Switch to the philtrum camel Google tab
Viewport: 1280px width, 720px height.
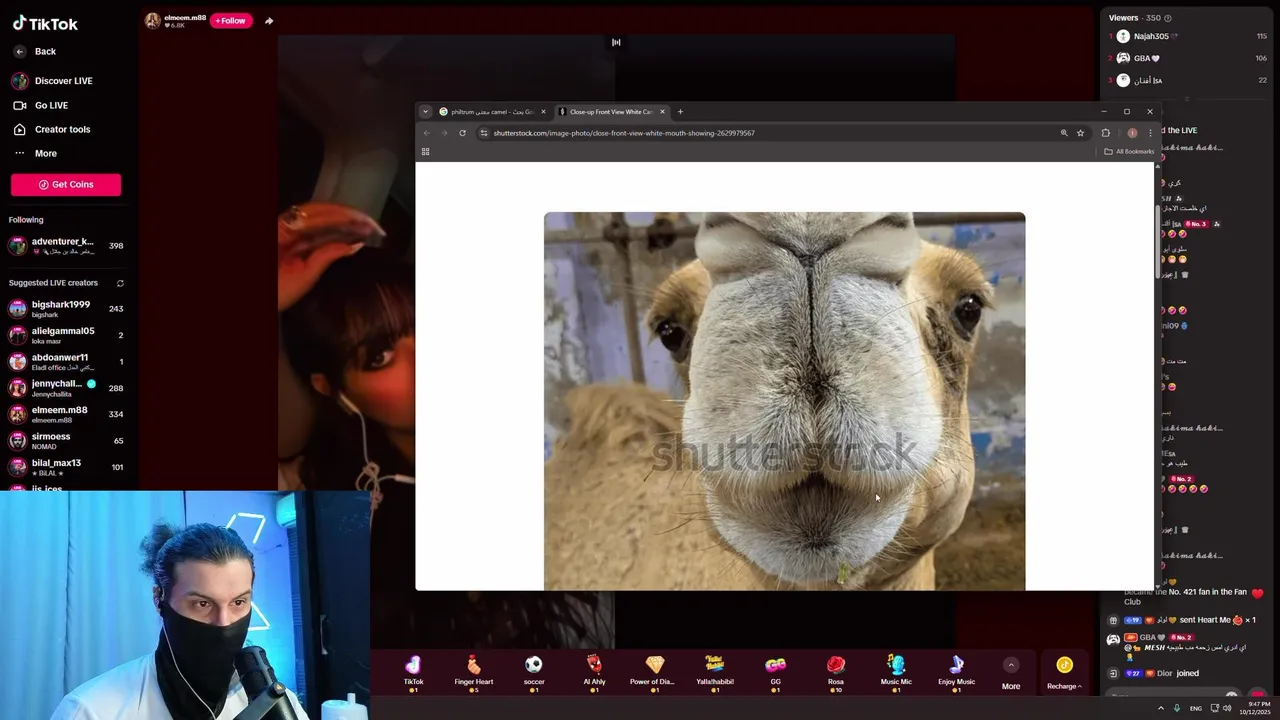tap(490, 112)
